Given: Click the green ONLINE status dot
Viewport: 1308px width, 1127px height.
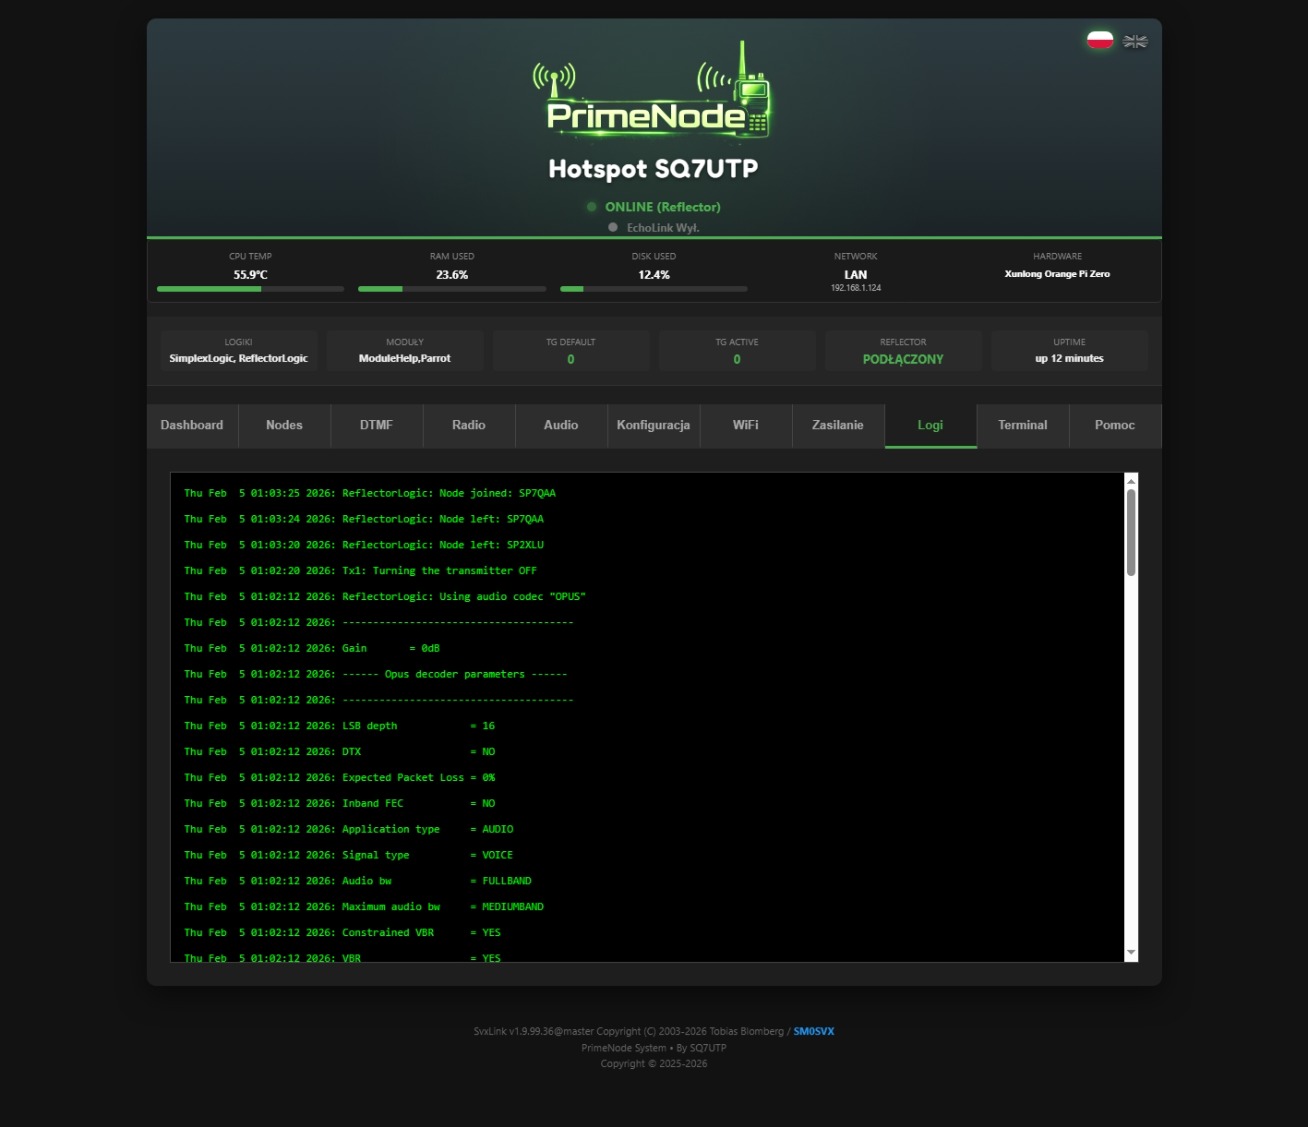Looking at the screenshot, I should [592, 207].
